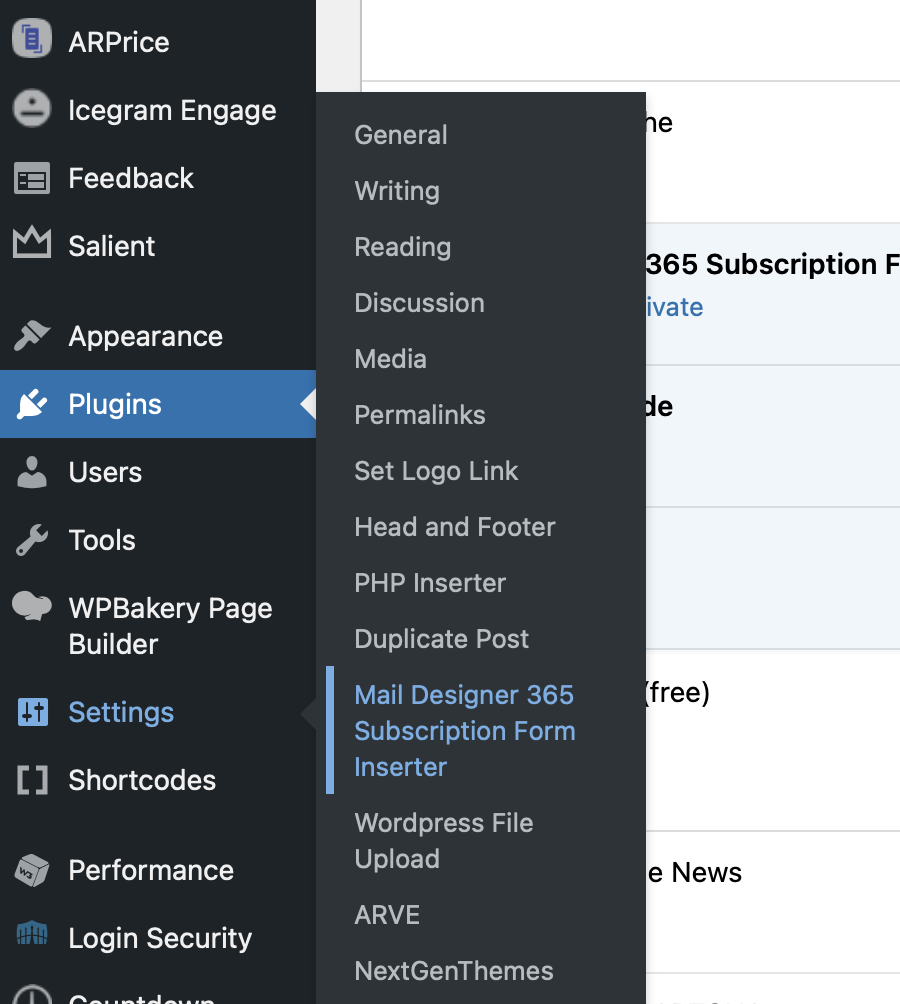Open the Feedback menu item
The width and height of the screenshot is (900, 1004).
(131, 178)
